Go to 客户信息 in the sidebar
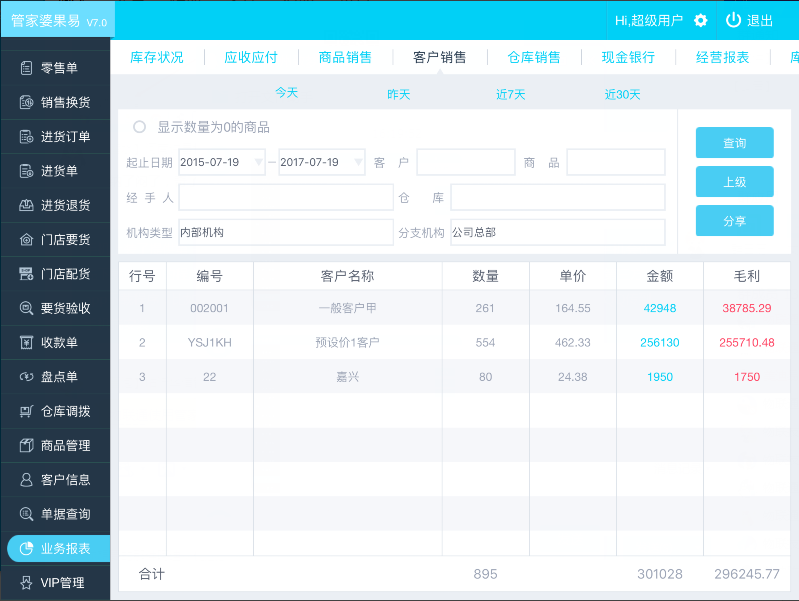The height and width of the screenshot is (601, 799). coord(56,480)
